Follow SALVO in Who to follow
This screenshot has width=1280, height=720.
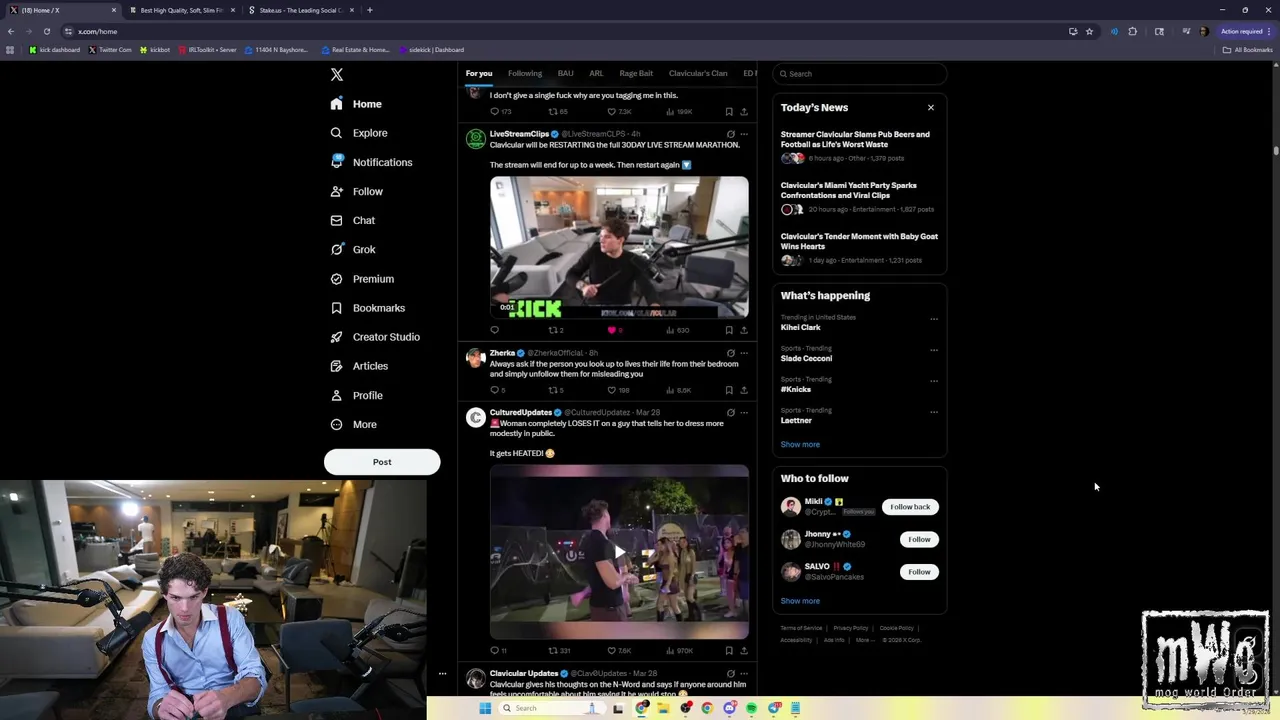tap(919, 572)
